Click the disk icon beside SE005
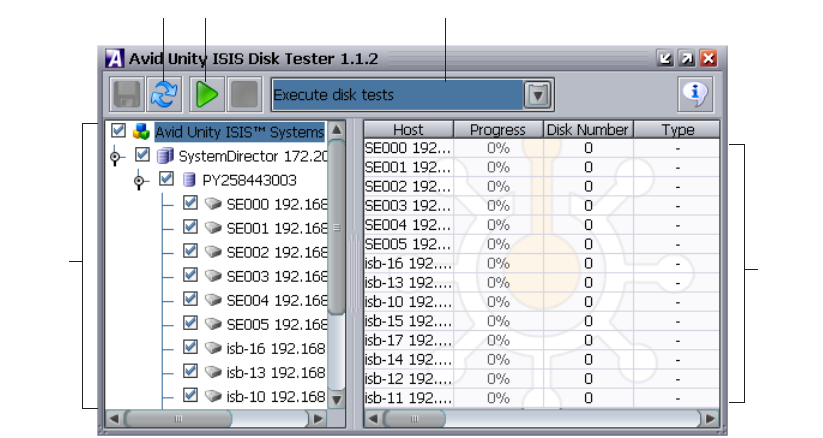 click(x=213, y=324)
